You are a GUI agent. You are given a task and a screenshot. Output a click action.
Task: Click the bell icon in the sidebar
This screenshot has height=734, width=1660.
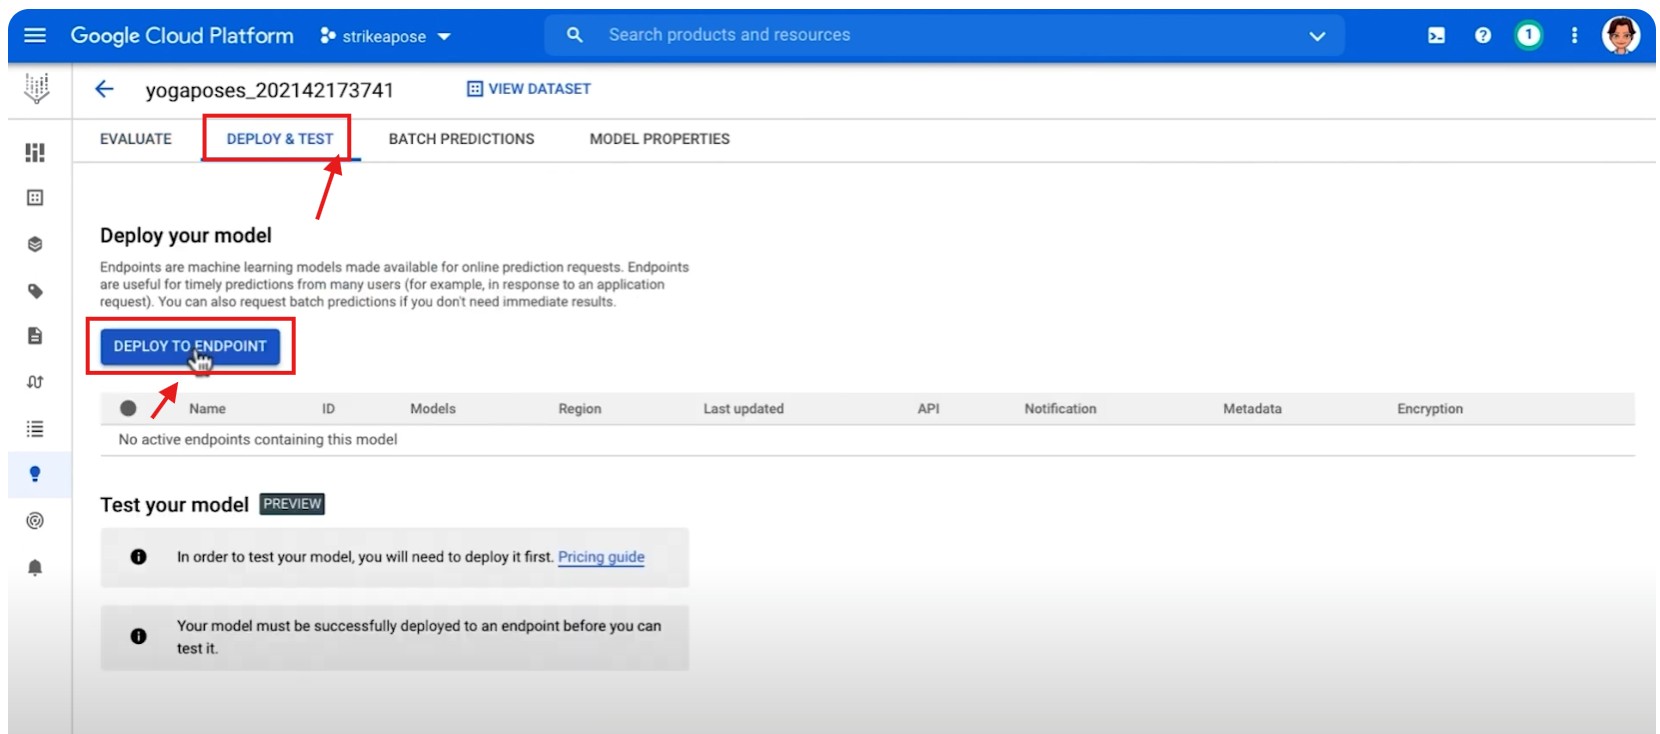[x=35, y=568]
